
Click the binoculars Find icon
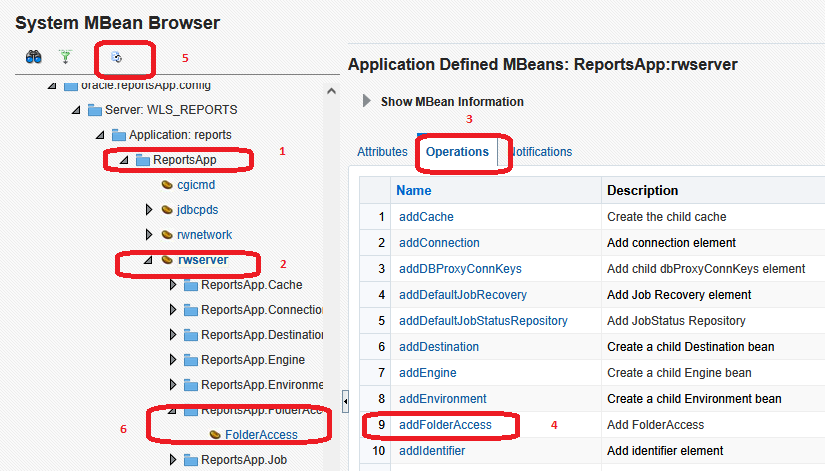point(33,58)
